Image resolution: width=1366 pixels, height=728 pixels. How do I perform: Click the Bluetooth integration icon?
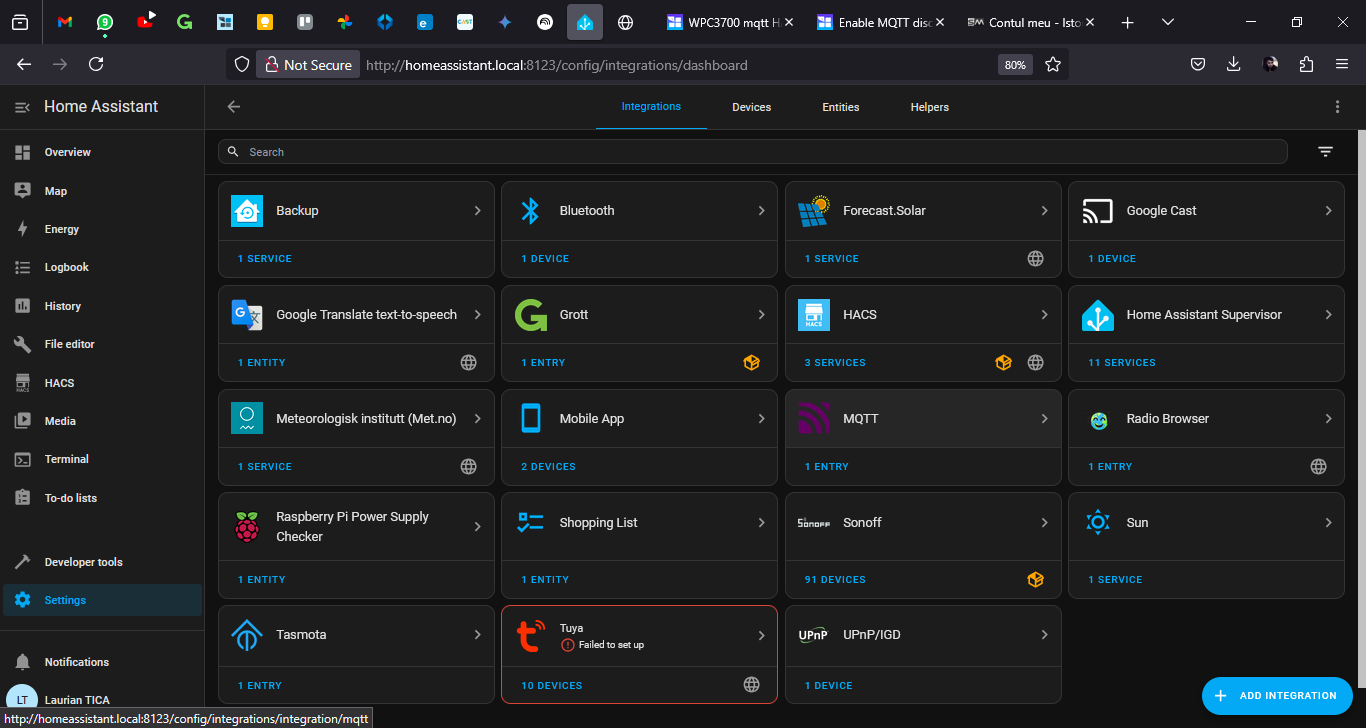[531, 211]
